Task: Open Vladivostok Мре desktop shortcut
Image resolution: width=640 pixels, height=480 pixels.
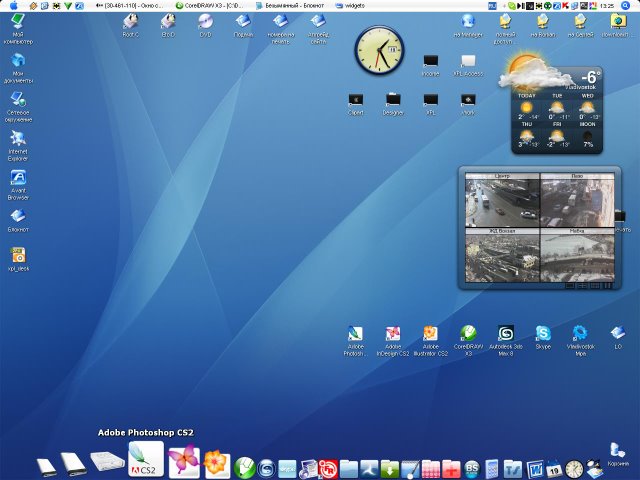Action: (x=580, y=341)
